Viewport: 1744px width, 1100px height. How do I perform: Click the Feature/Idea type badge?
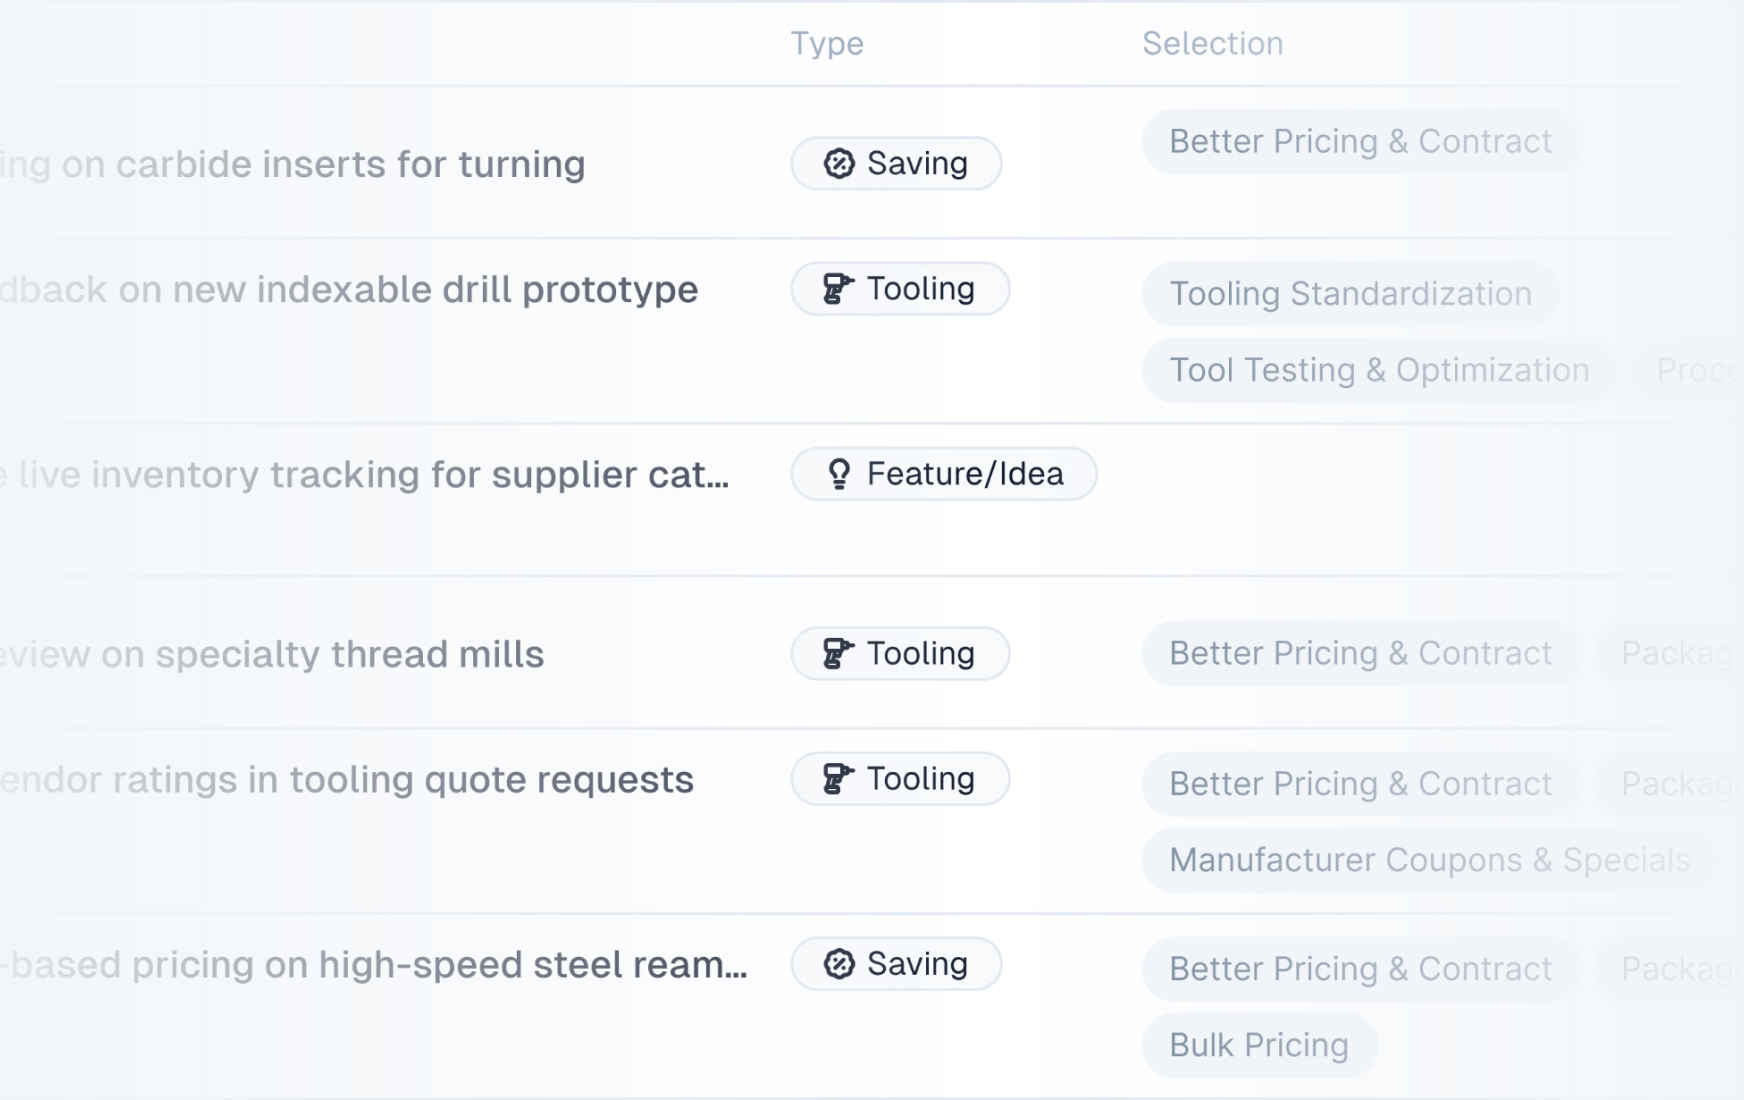click(x=944, y=474)
